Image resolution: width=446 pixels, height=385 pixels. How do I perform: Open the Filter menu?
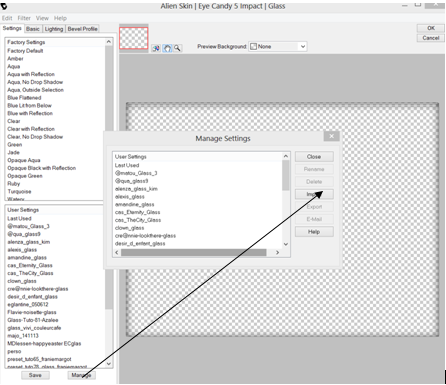[24, 18]
